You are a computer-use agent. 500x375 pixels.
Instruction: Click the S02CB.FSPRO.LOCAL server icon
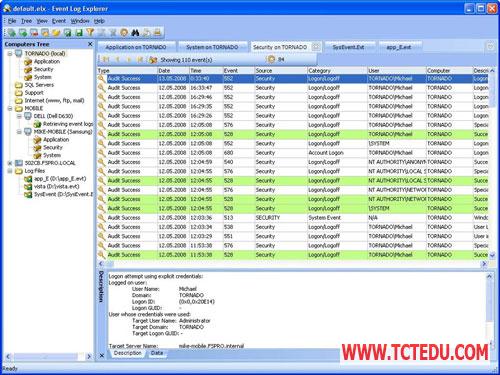coord(19,163)
